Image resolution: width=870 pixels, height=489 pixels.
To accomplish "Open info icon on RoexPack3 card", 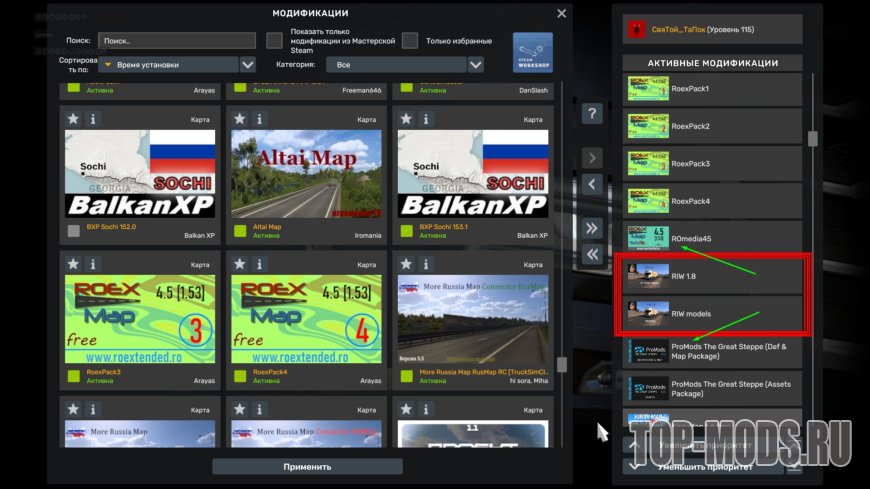I will [93, 264].
